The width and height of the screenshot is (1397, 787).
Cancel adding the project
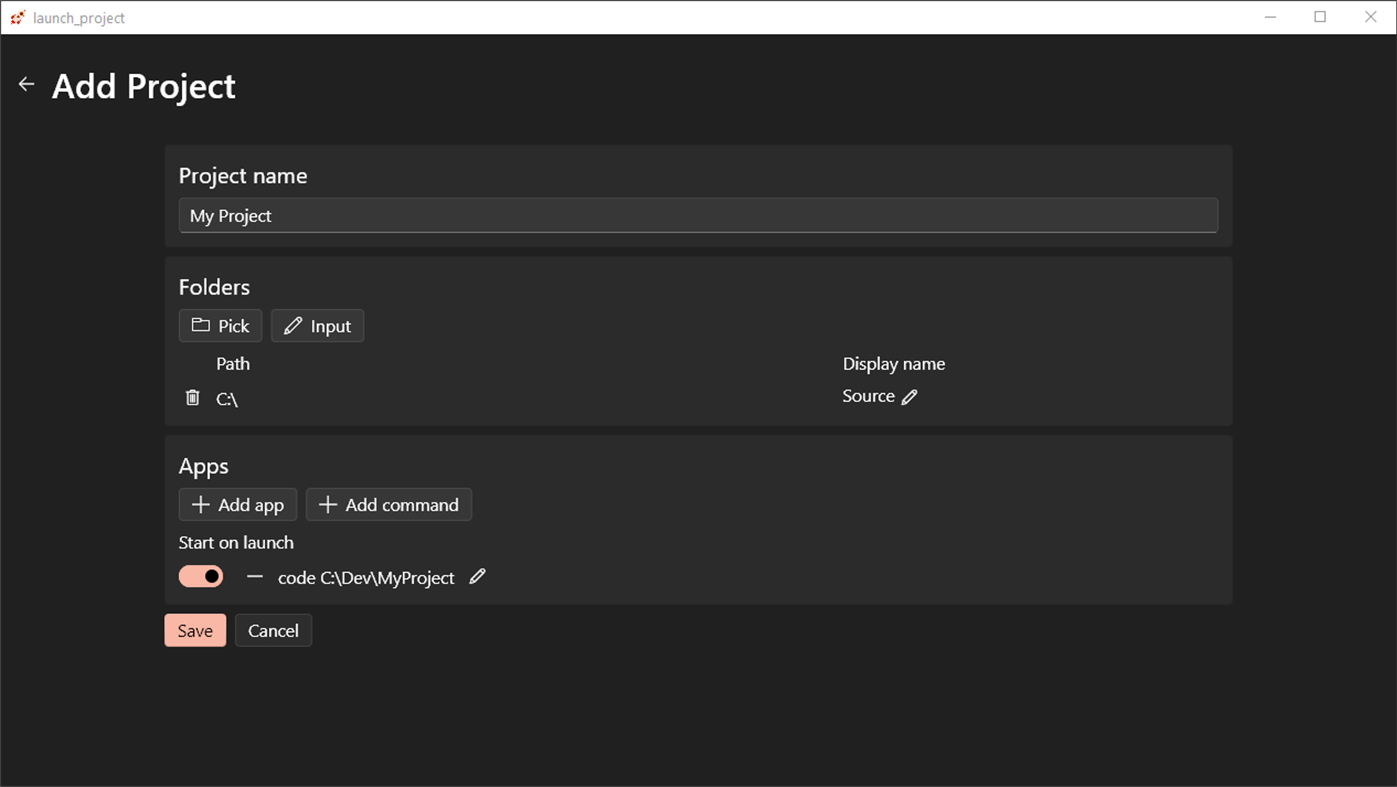tap(273, 631)
